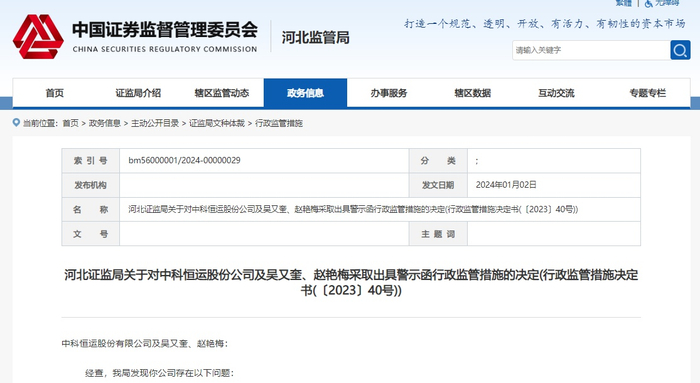The image size is (700, 383).
Task: Open the 首页 navigation tab
Action: 54,93
